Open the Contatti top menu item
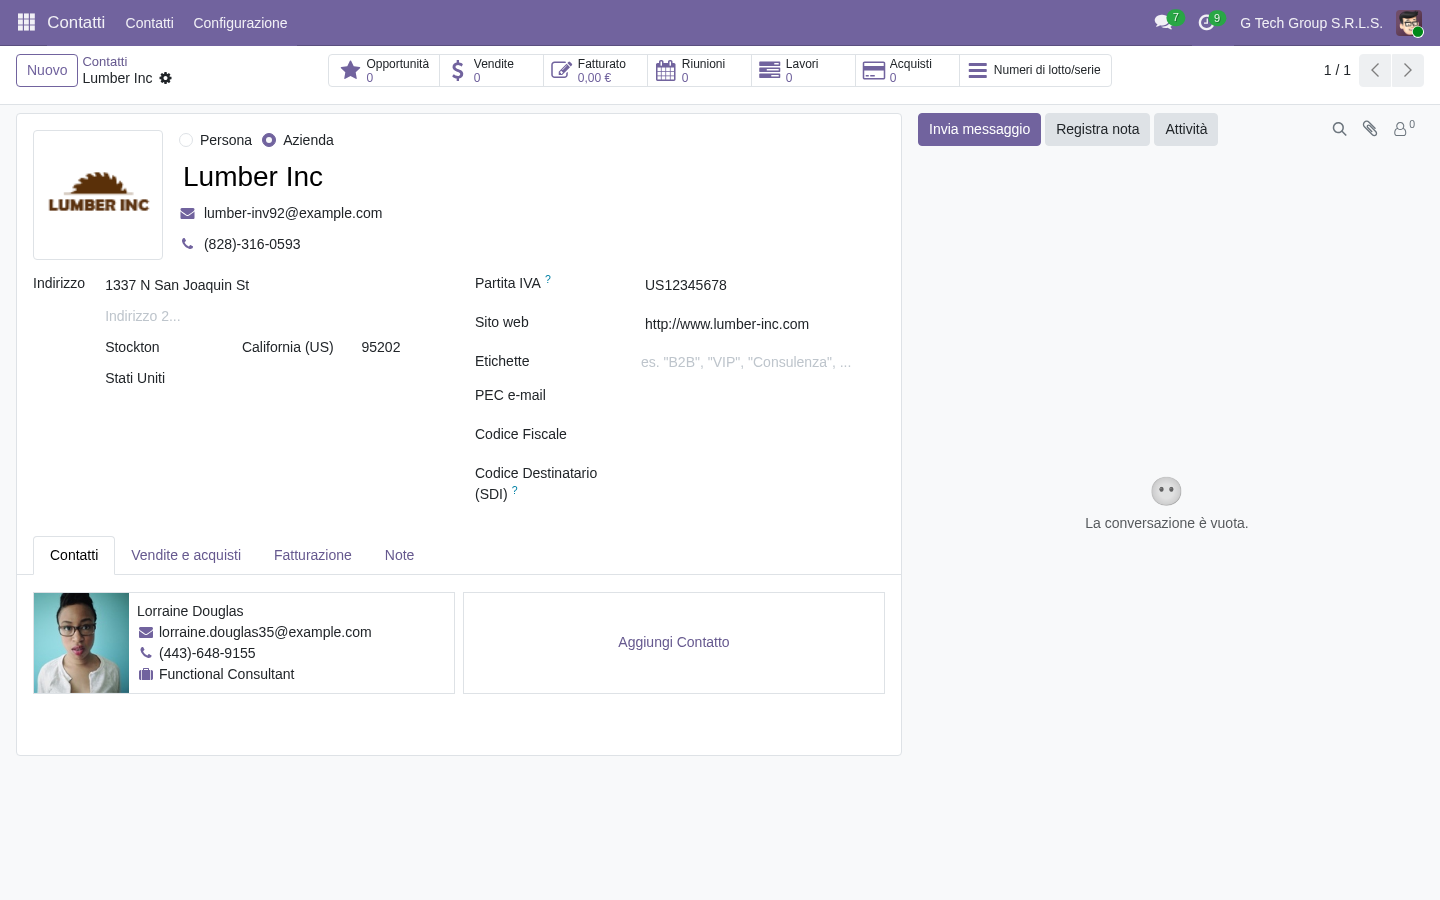Image resolution: width=1440 pixels, height=900 pixels. 149,23
